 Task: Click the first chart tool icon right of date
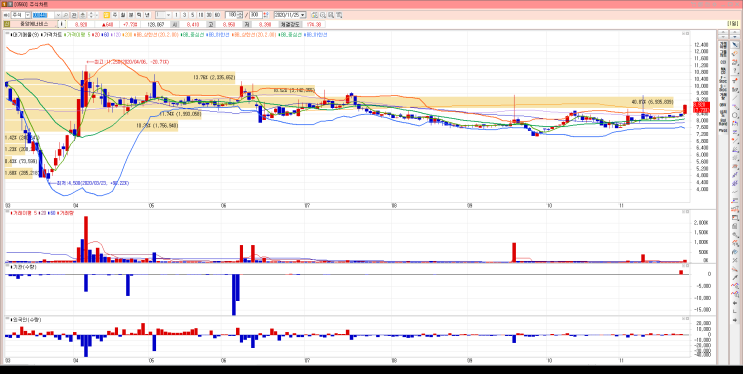[314, 15]
